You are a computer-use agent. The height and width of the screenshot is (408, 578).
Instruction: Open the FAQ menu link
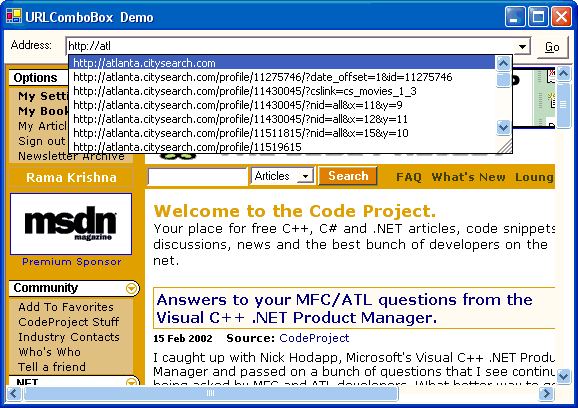(x=409, y=177)
